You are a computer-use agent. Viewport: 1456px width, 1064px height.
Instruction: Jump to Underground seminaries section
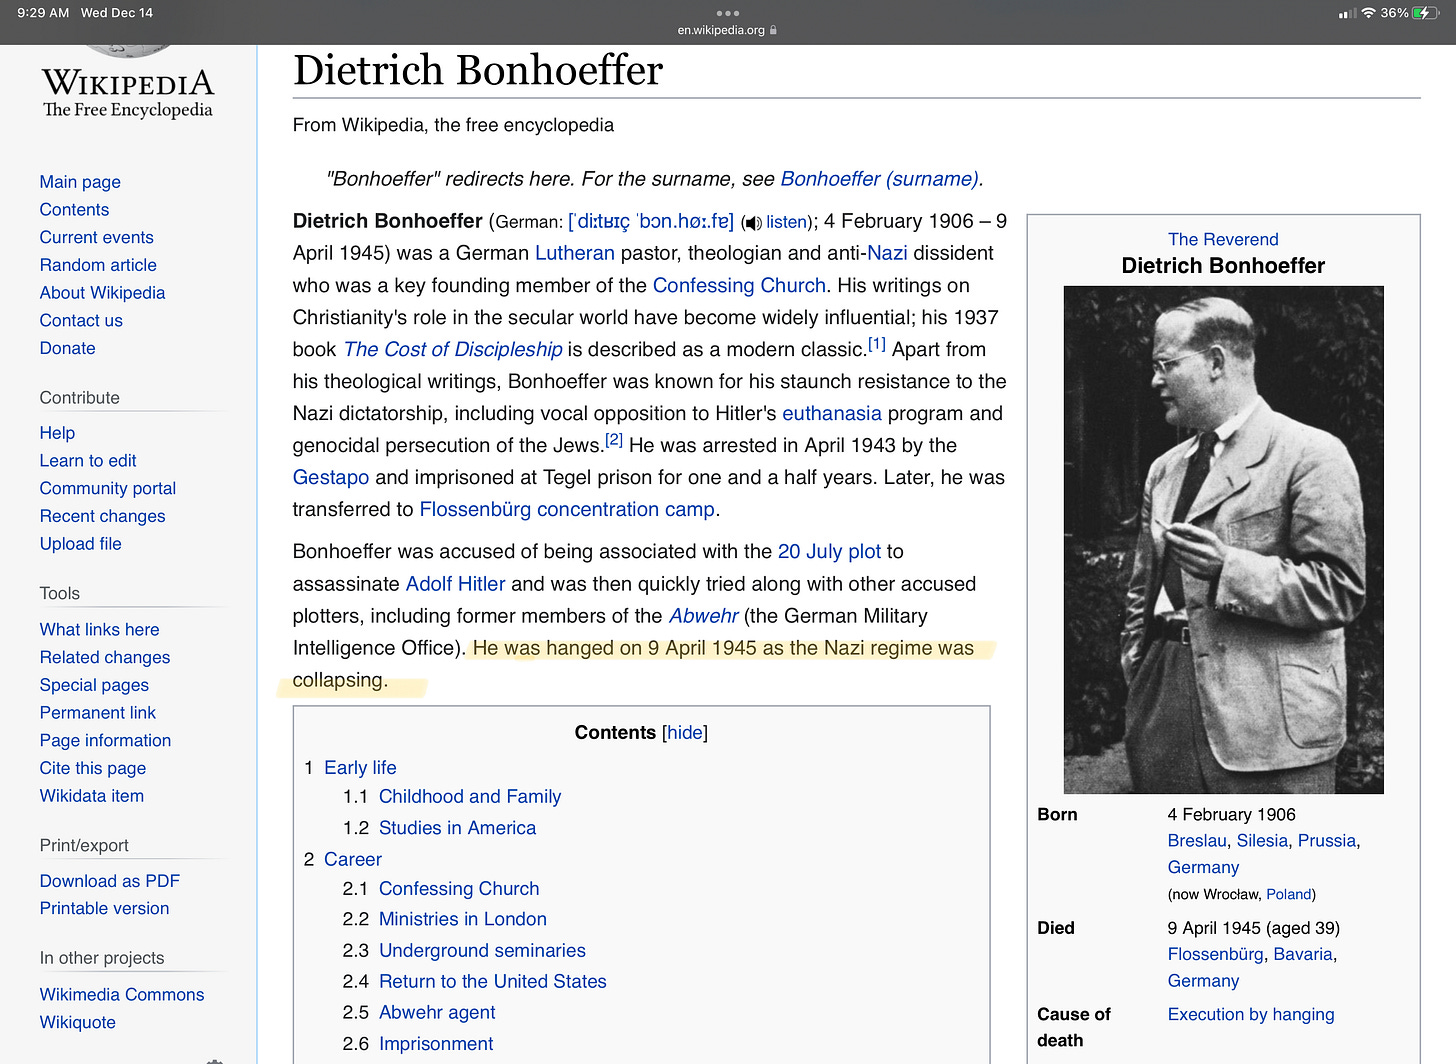click(x=482, y=951)
